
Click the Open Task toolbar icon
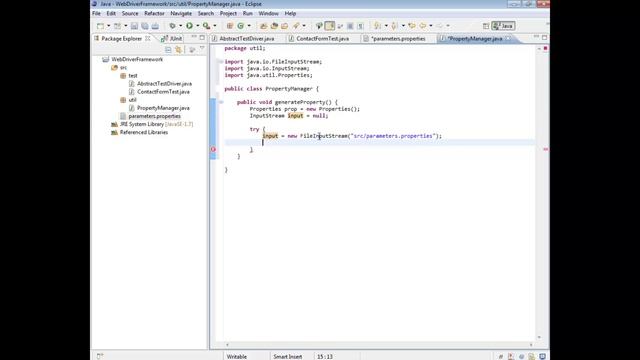(x=274, y=26)
